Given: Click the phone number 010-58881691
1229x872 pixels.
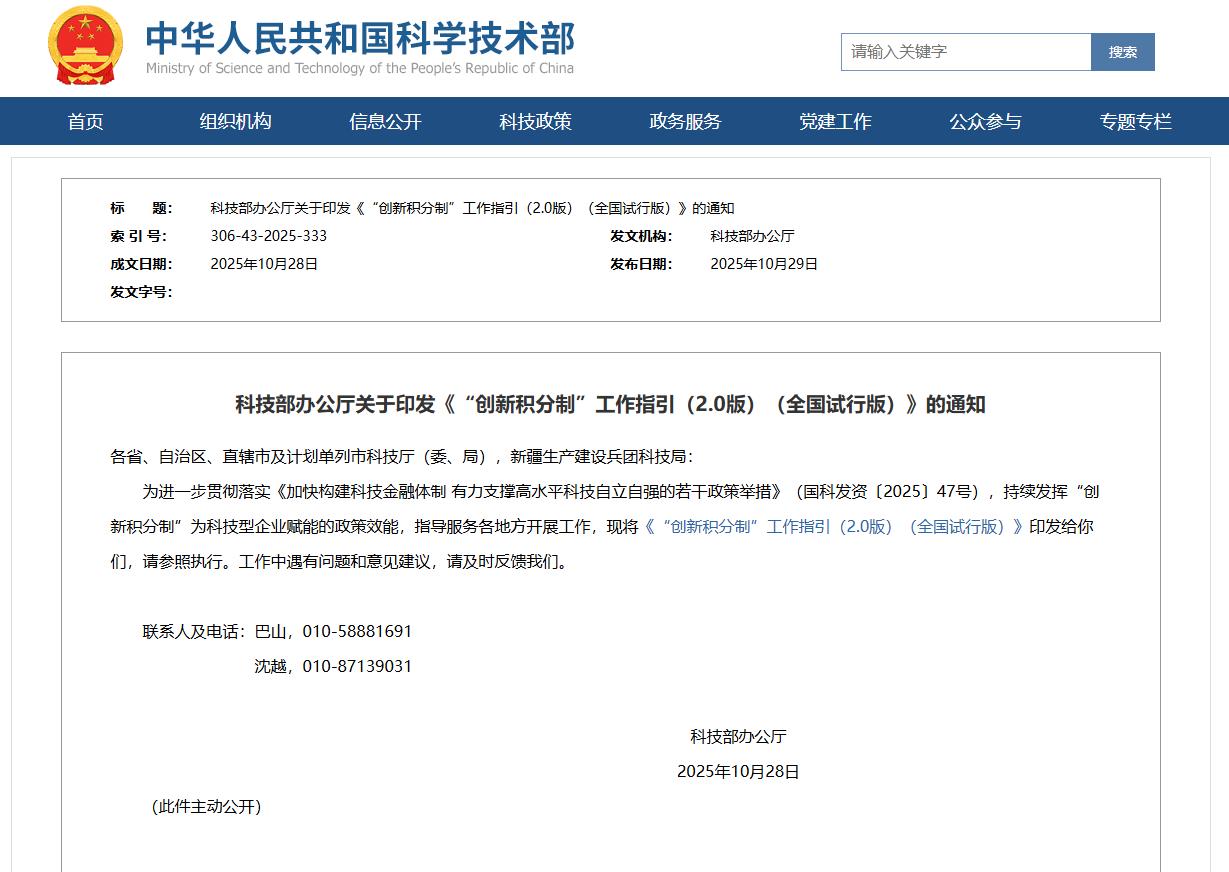Looking at the screenshot, I should pos(357,632).
